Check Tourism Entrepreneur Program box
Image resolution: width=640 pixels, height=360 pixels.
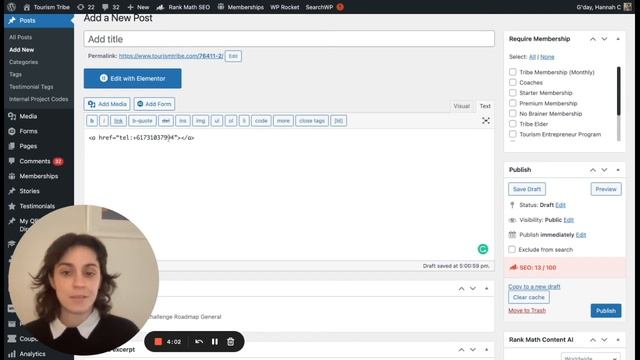tap(513, 134)
